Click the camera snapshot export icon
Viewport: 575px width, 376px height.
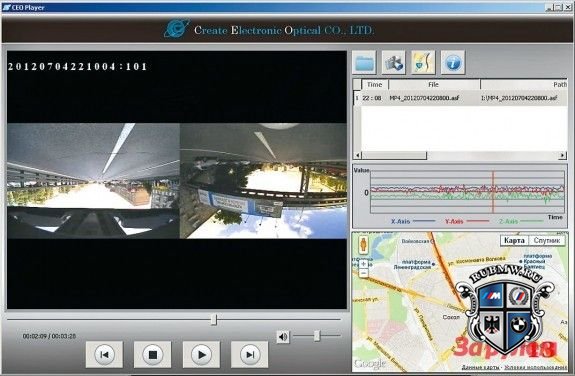click(393, 62)
